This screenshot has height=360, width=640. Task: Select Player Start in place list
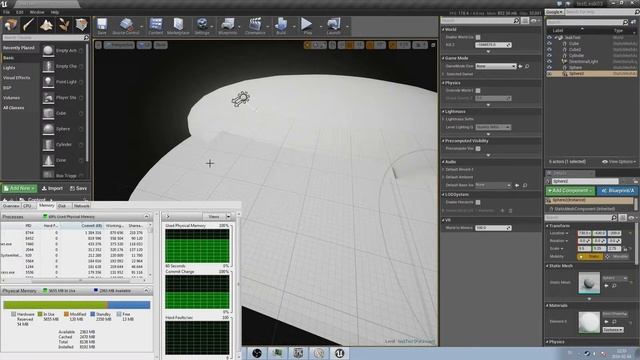[x=63, y=98]
